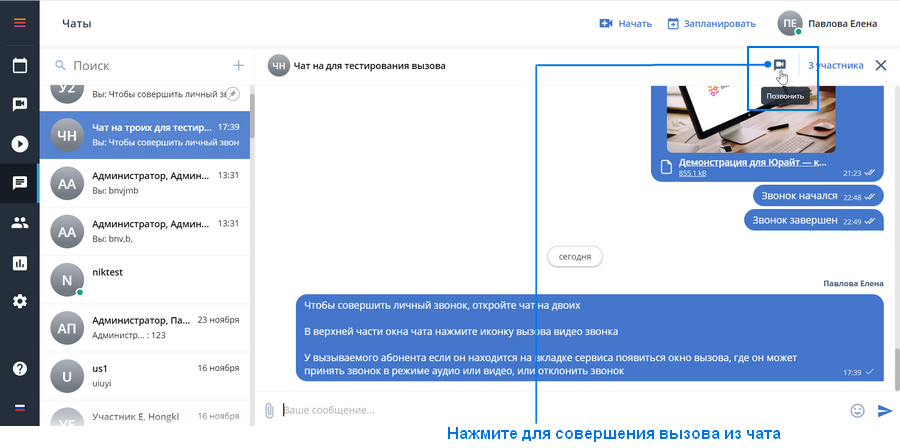Viewport: 900px width, 448px height.
Task: Click the plus icon to create chat
Action: tap(238, 65)
